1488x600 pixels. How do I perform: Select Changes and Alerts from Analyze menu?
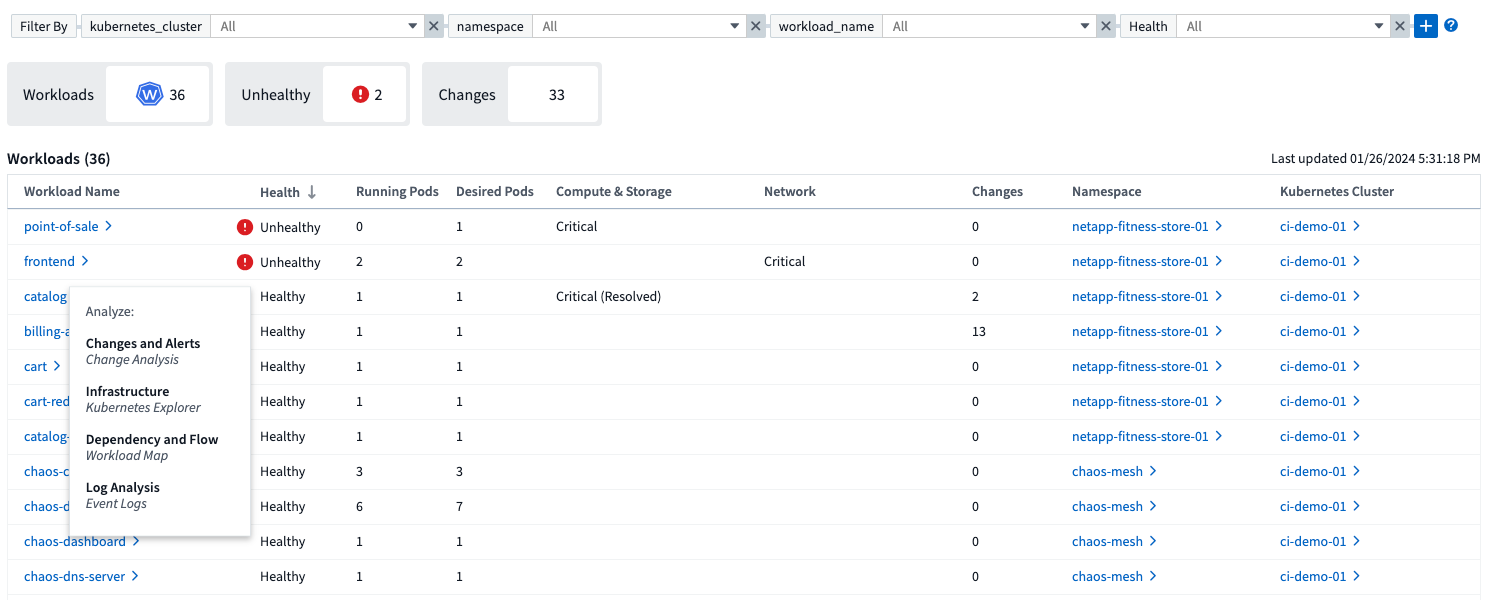(143, 351)
